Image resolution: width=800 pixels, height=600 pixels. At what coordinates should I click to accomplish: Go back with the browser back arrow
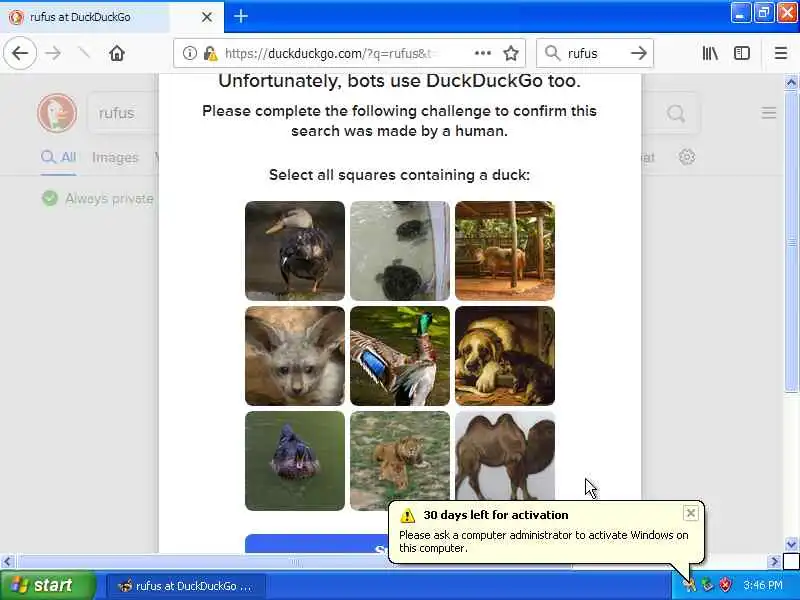coord(20,53)
